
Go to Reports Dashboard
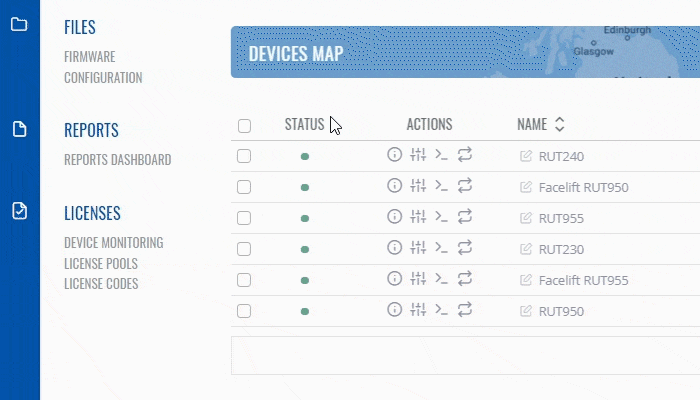117,160
